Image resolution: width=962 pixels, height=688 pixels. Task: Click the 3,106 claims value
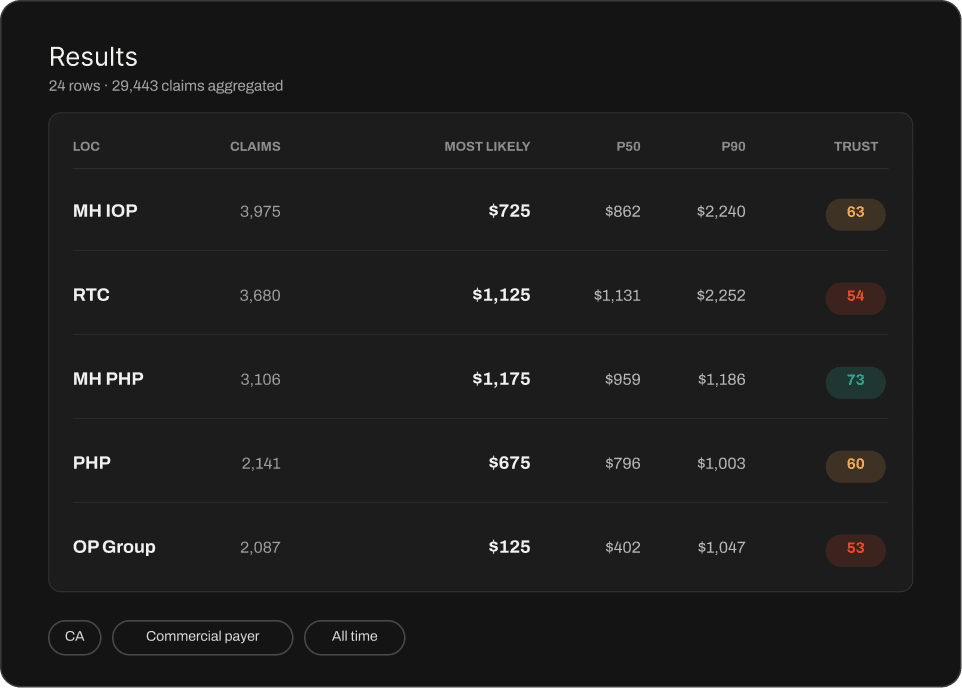[x=260, y=380]
